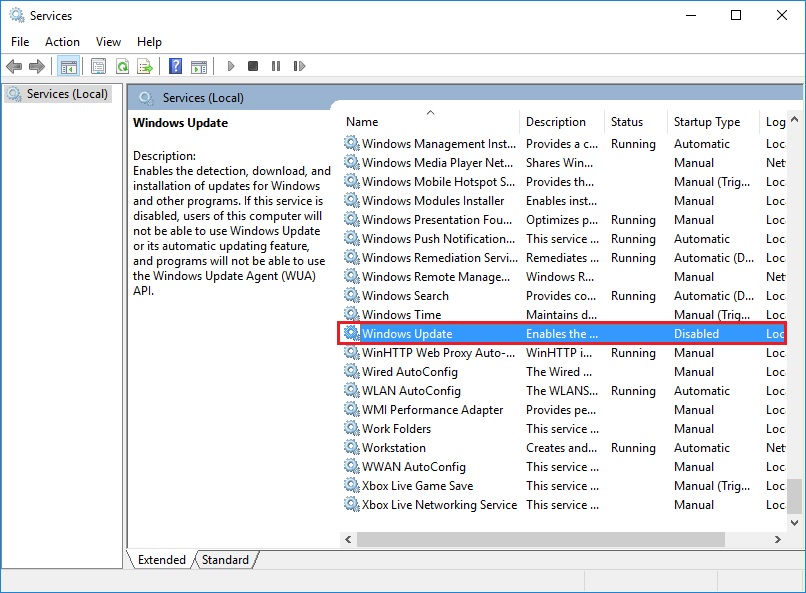This screenshot has width=806, height=593.
Task: Toggle Show/Hide Action Pane toolbar icon
Action: [x=199, y=66]
